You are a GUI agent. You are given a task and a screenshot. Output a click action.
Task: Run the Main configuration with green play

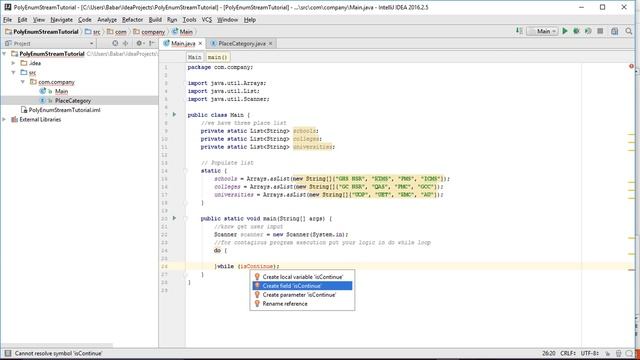pos(565,31)
